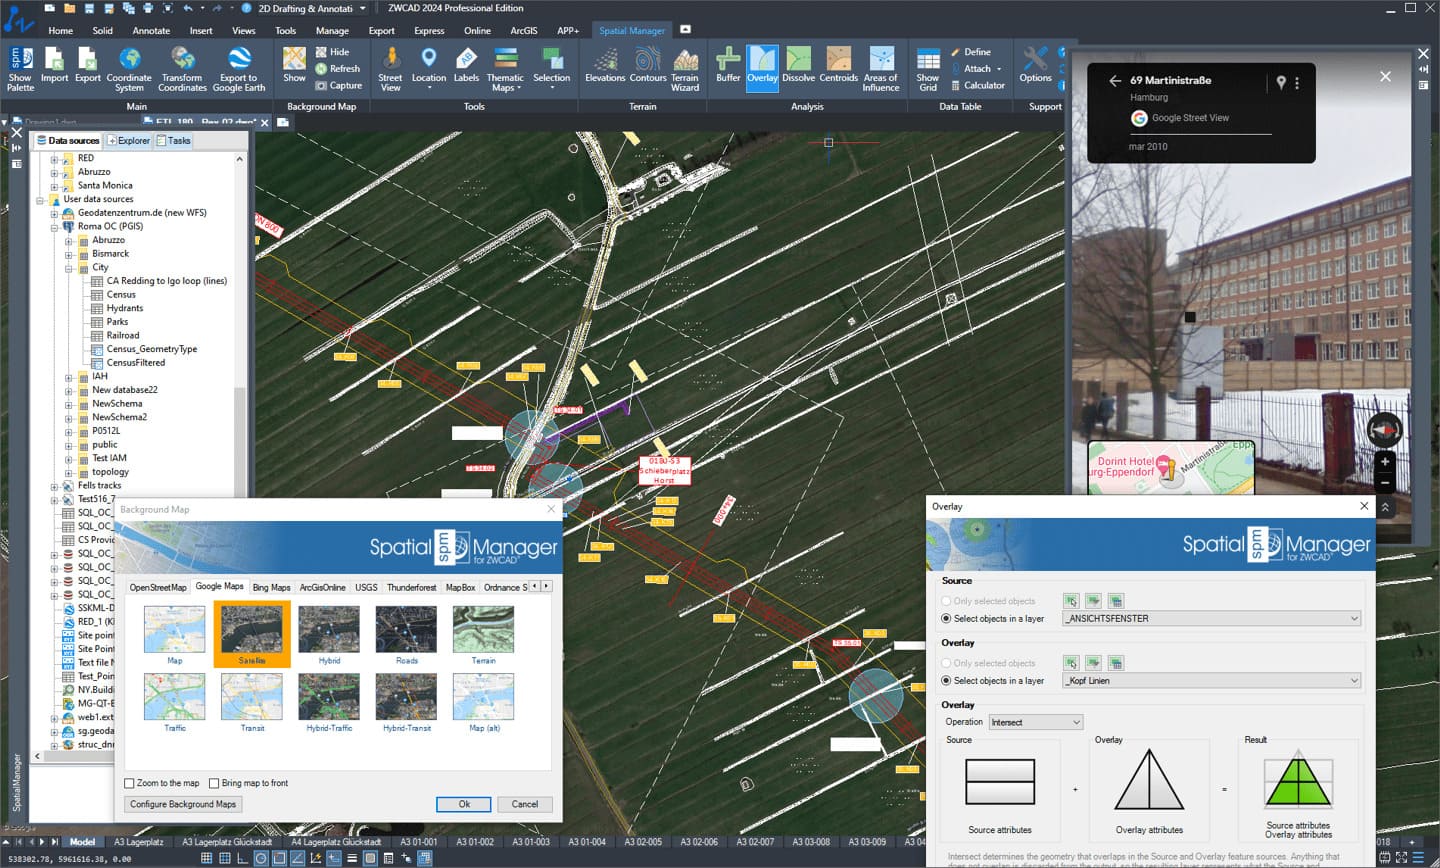Click the Dissolve analysis icon
Screen dimensions: 1440x868
pos(798,66)
